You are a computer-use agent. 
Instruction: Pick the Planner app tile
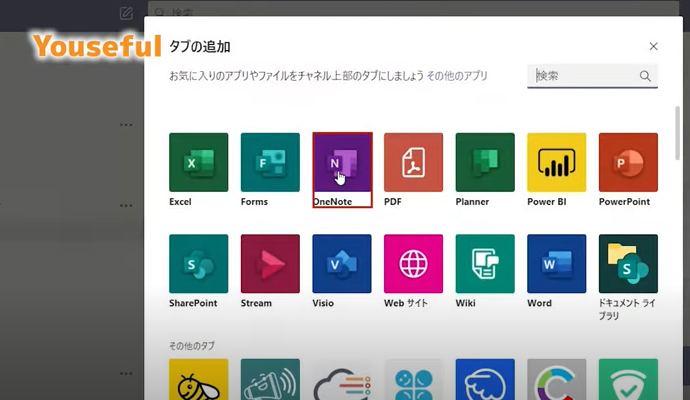[x=485, y=162]
